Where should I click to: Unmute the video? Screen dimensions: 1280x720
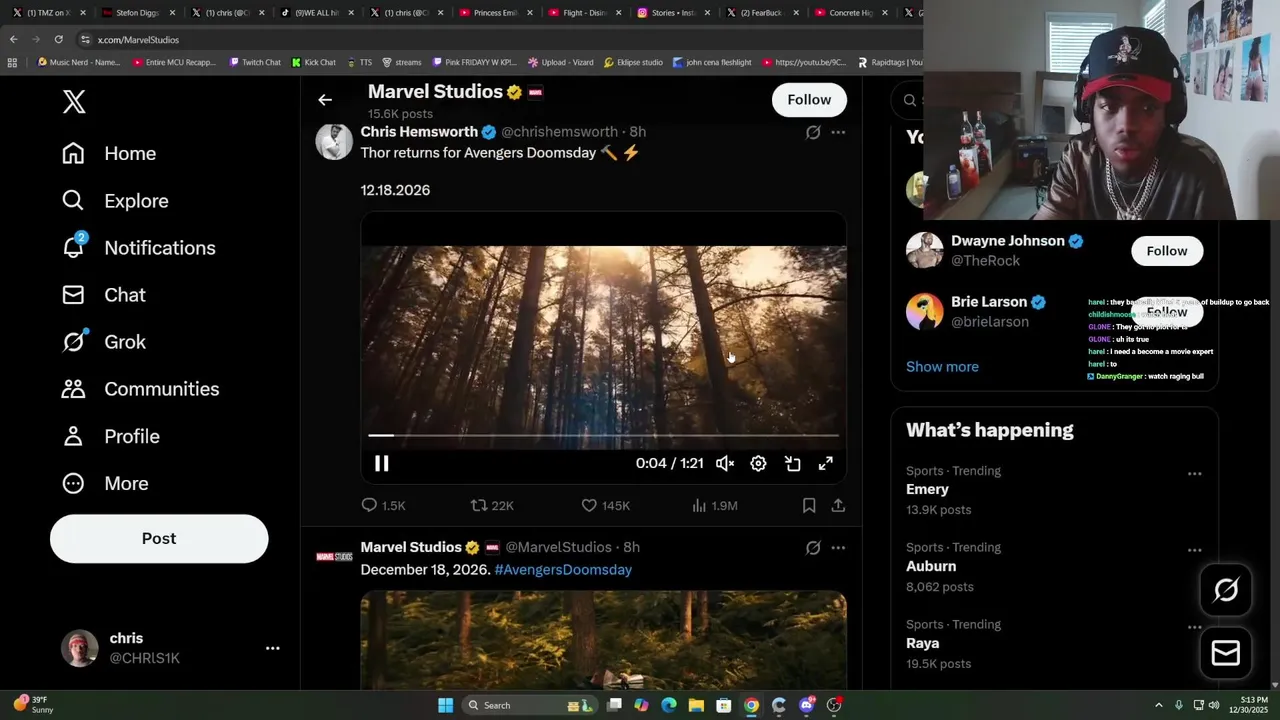(725, 463)
